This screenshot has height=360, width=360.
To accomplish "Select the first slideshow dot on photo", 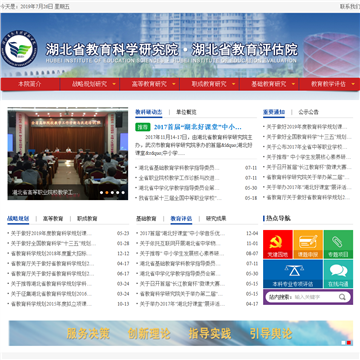I will coord(102,192).
